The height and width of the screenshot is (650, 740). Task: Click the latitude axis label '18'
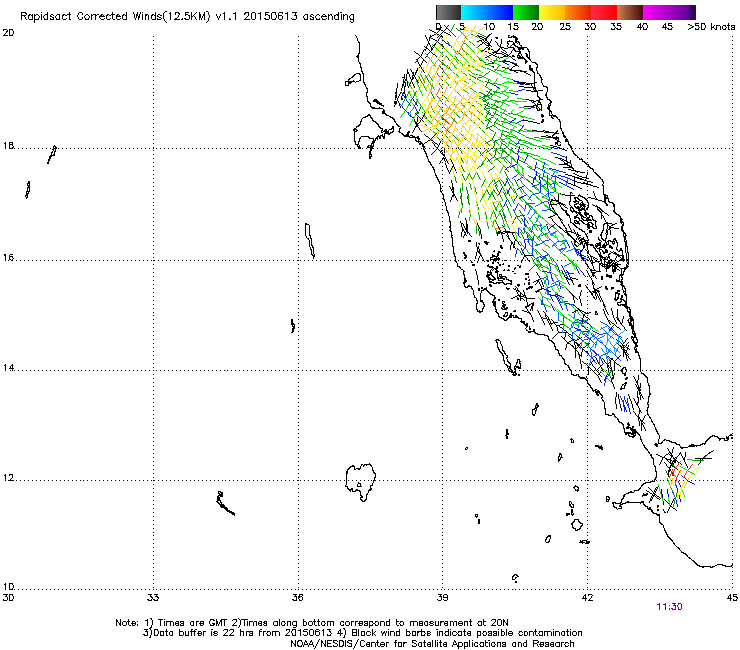8,146
